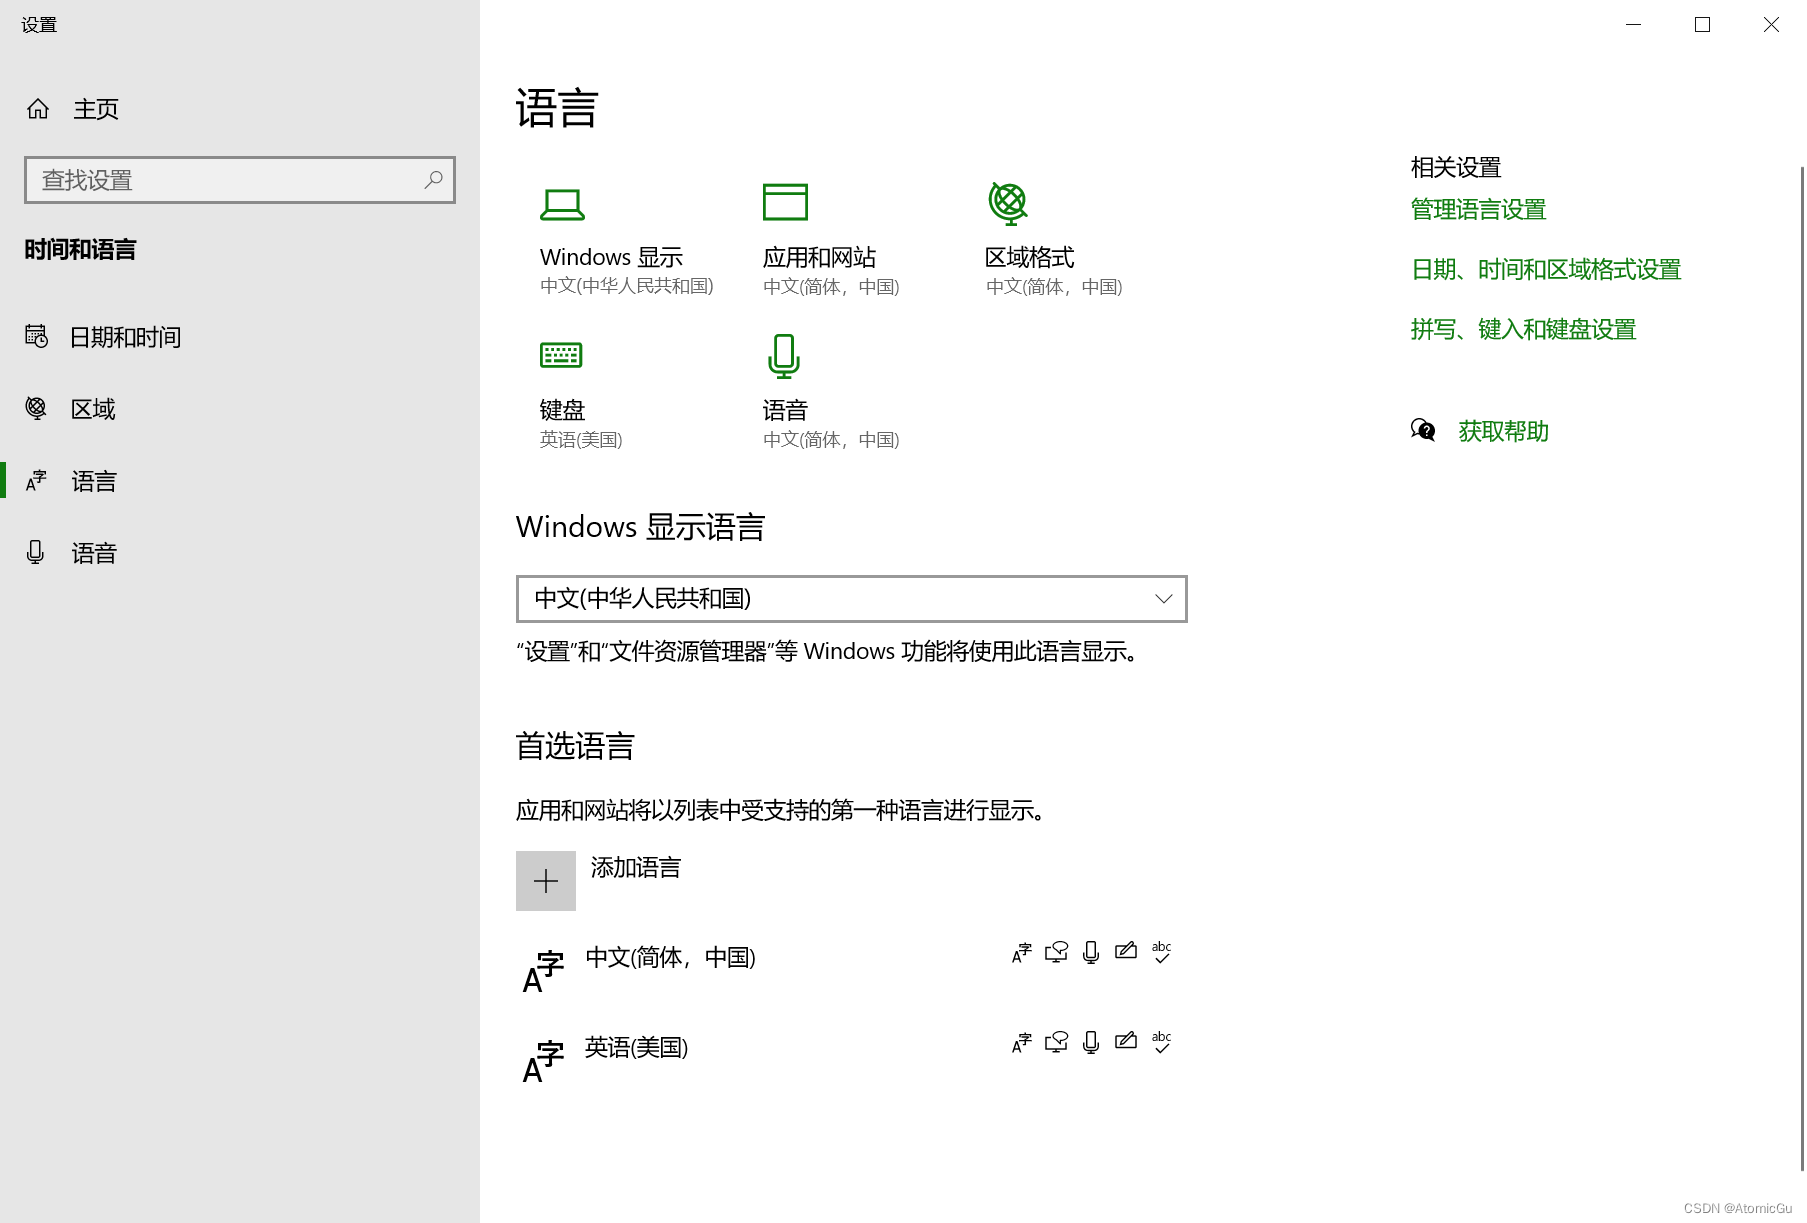Click 添加语言 label
This screenshot has width=1807, height=1223.
pyautogui.click(x=636, y=867)
